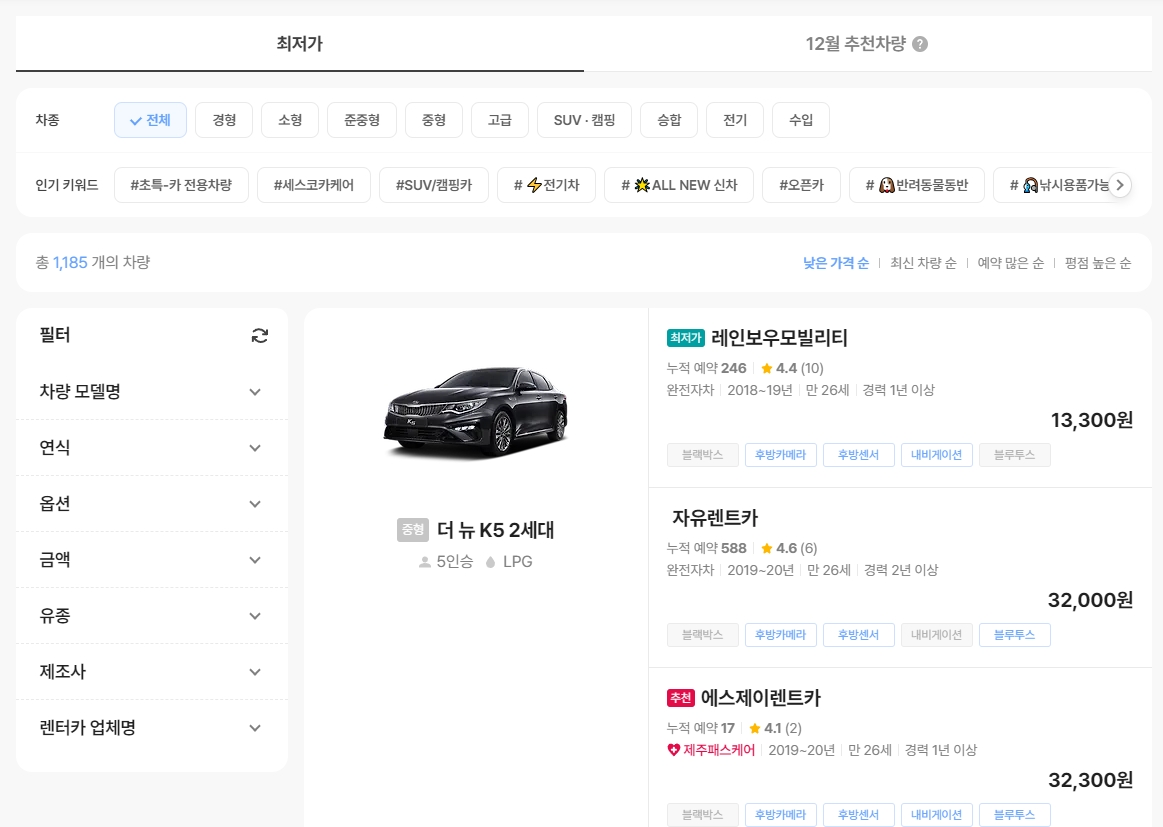Select the SUV·캠핑 vehicle category
This screenshot has width=1163, height=827.
pos(584,119)
